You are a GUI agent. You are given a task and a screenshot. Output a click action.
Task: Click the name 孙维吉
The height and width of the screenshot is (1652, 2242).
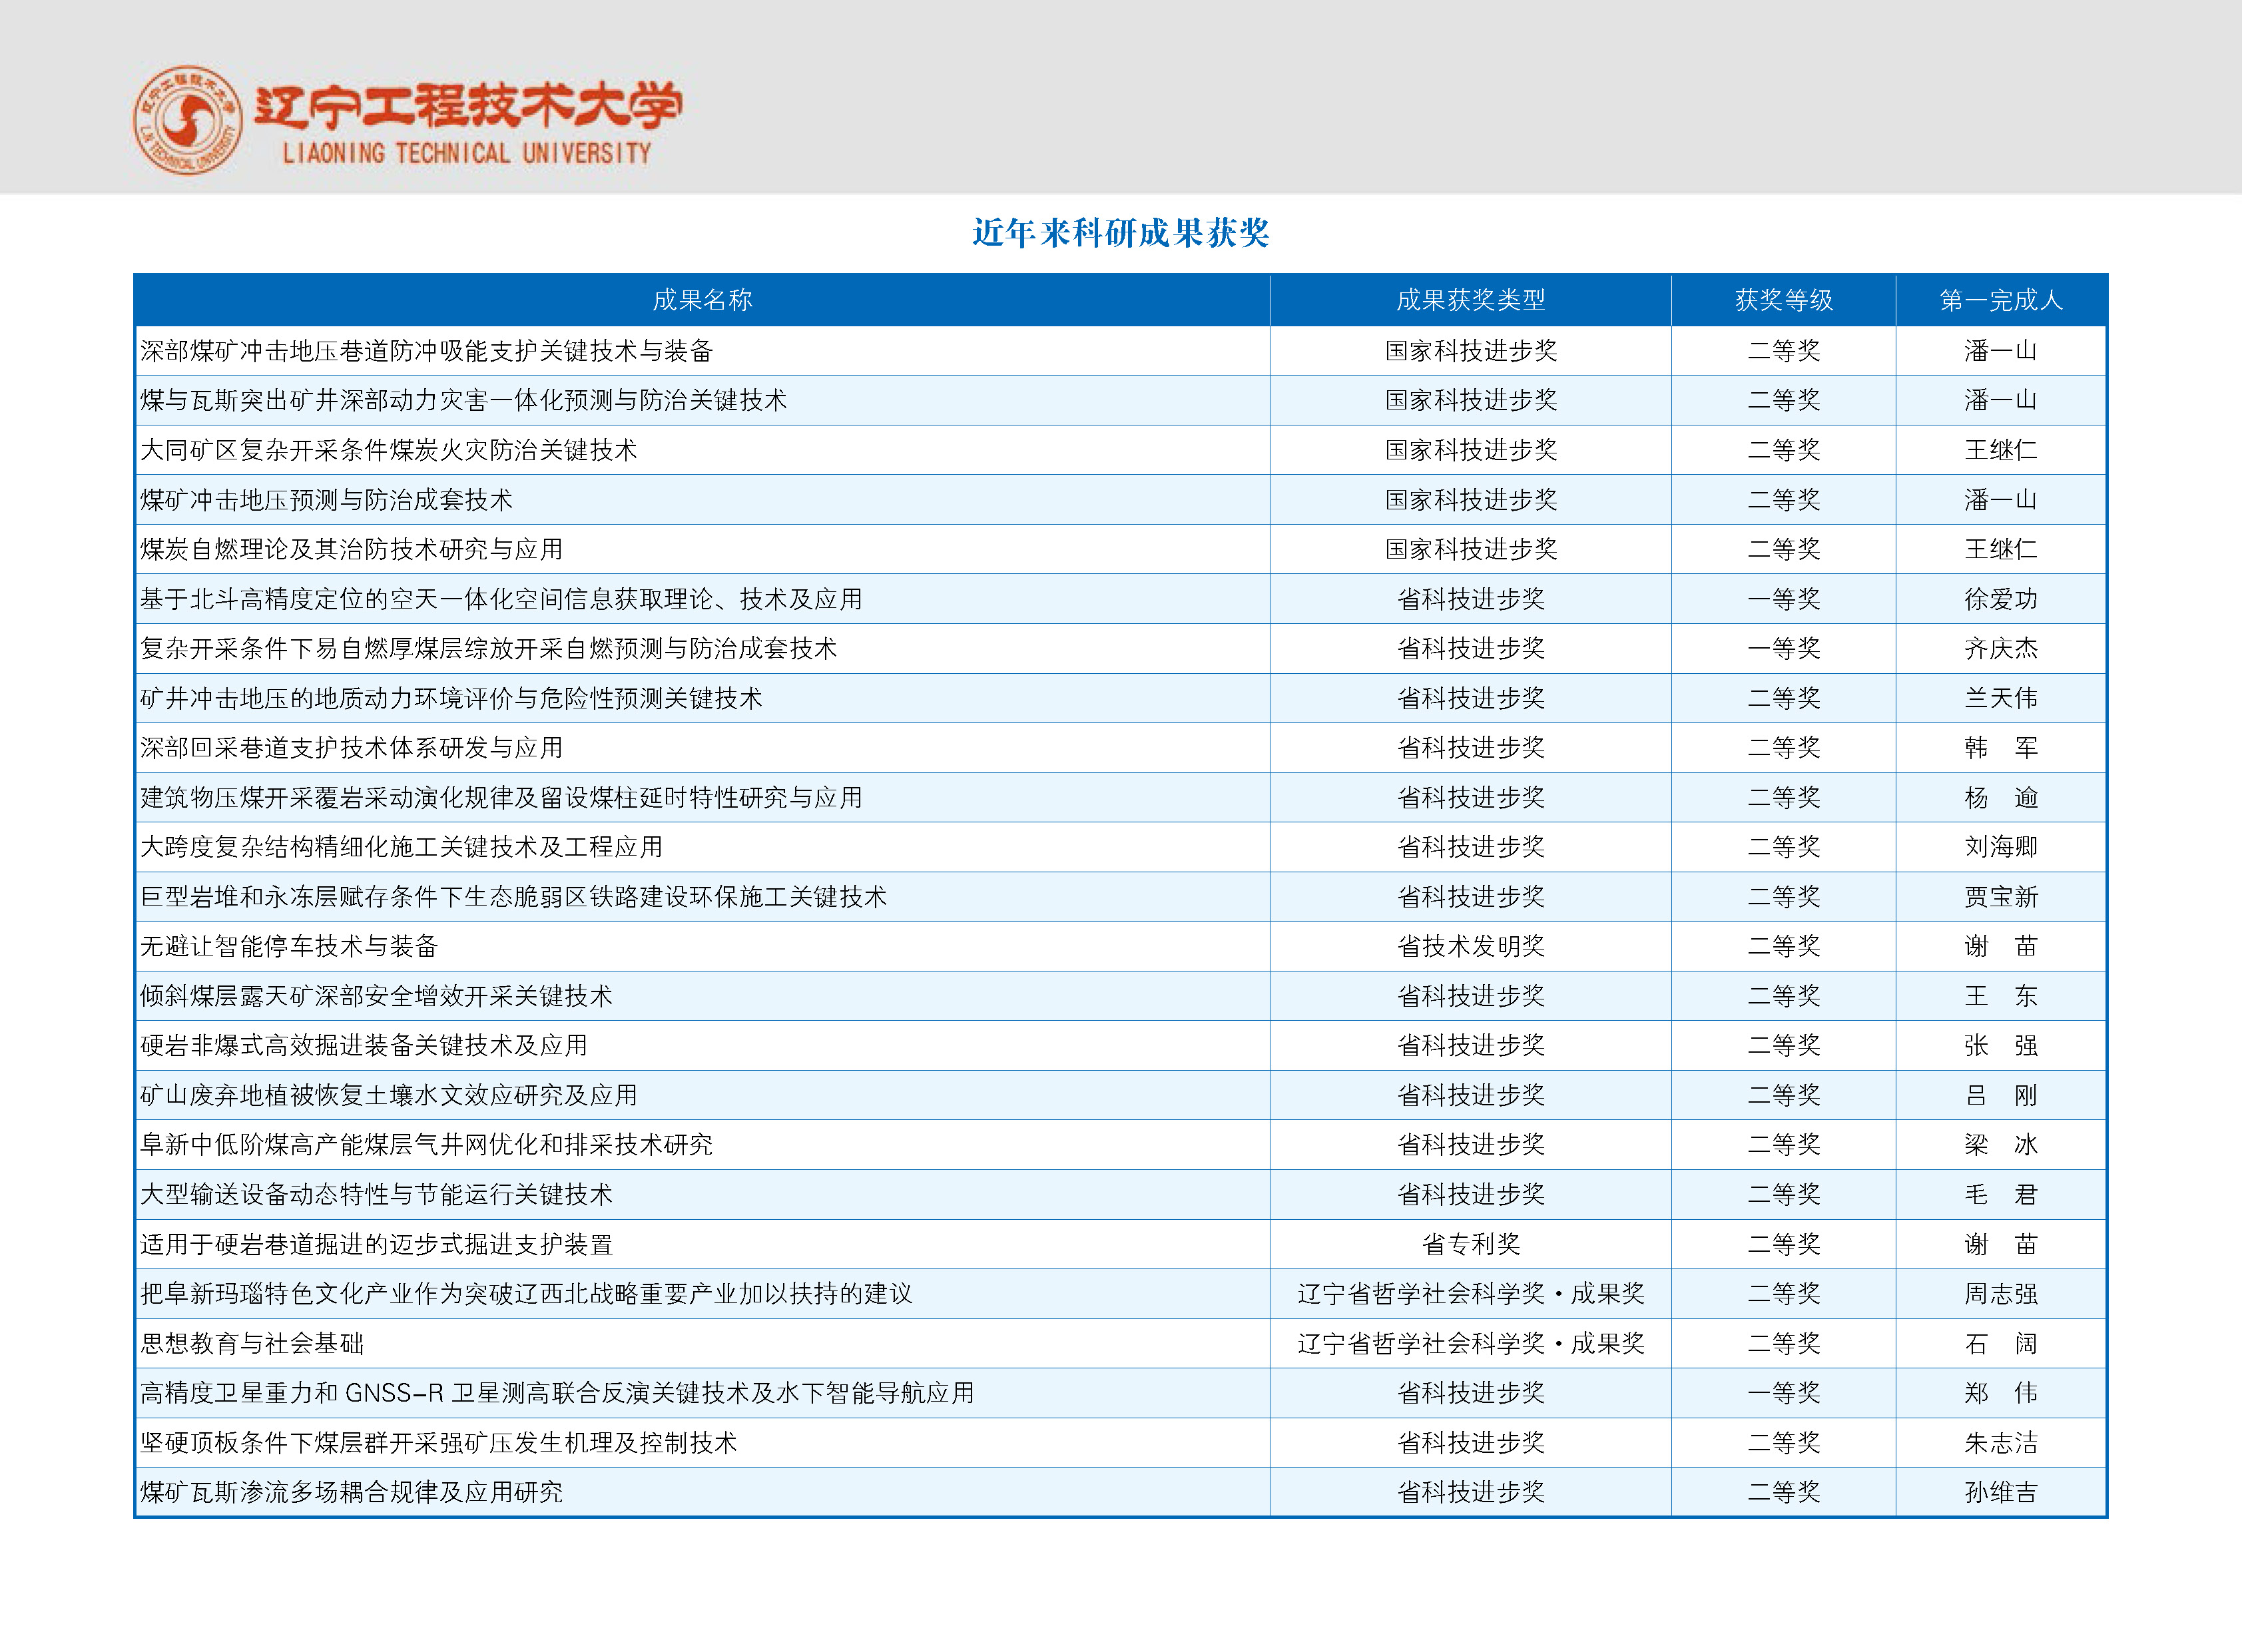tap(2001, 1492)
